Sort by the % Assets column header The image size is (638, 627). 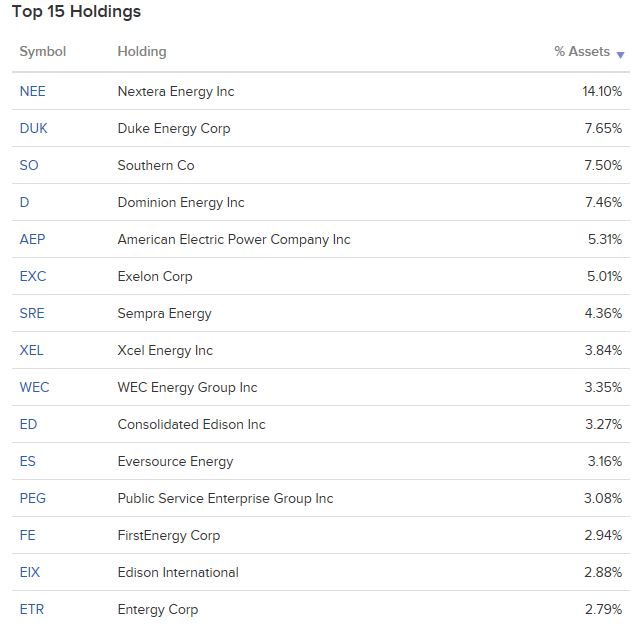point(581,51)
